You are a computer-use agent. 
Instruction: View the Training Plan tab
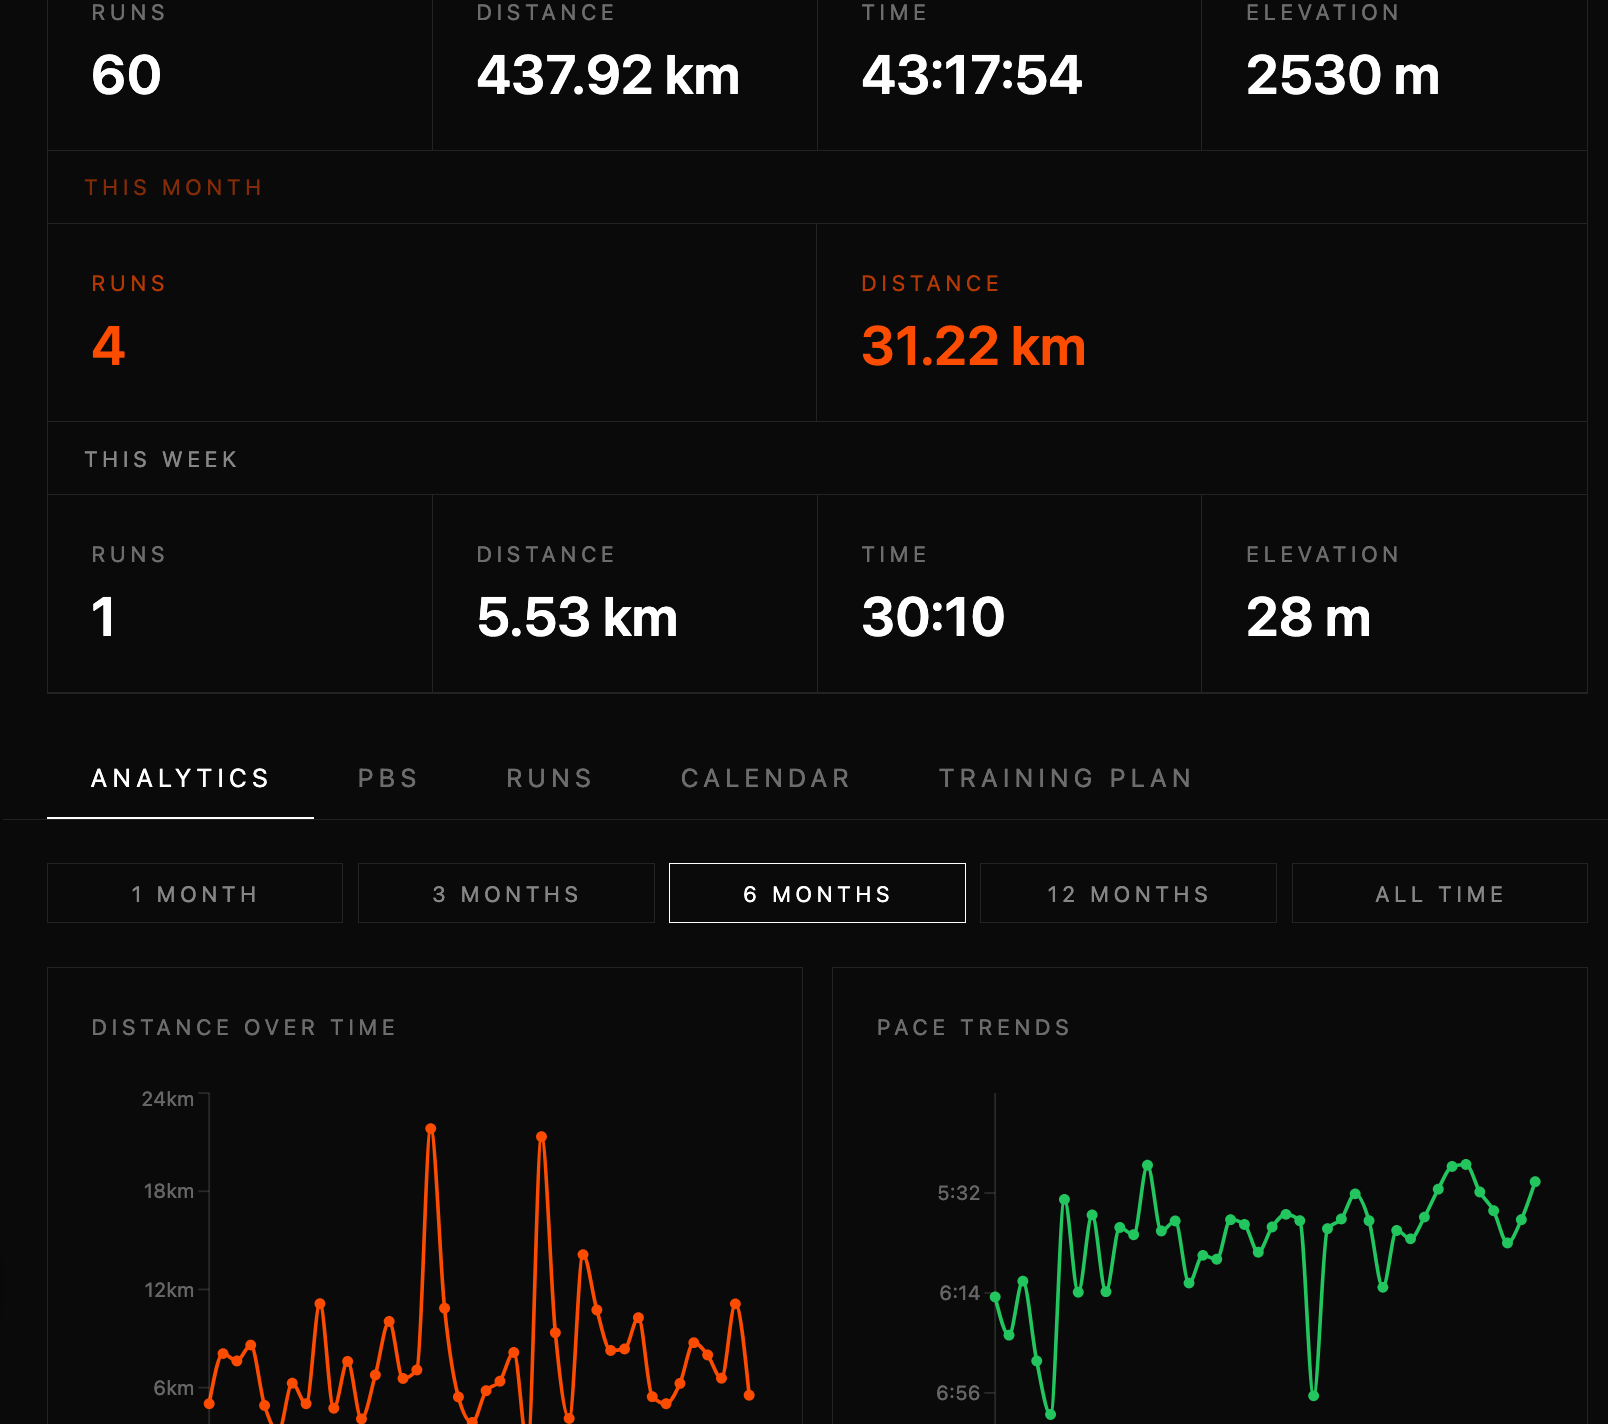[x=1065, y=778]
